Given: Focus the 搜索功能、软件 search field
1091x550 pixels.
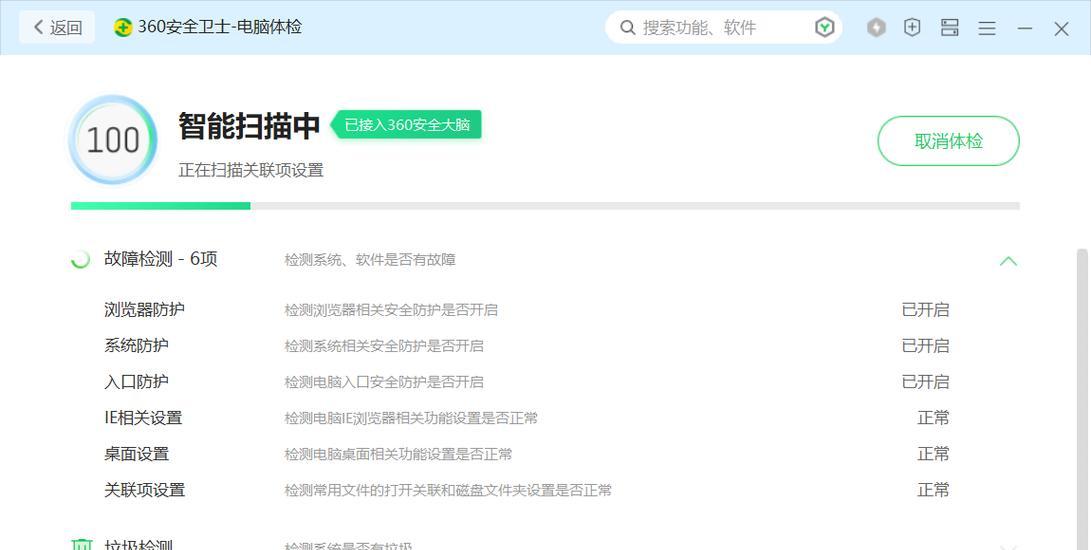Looking at the screenshot, I should (723, 28).
